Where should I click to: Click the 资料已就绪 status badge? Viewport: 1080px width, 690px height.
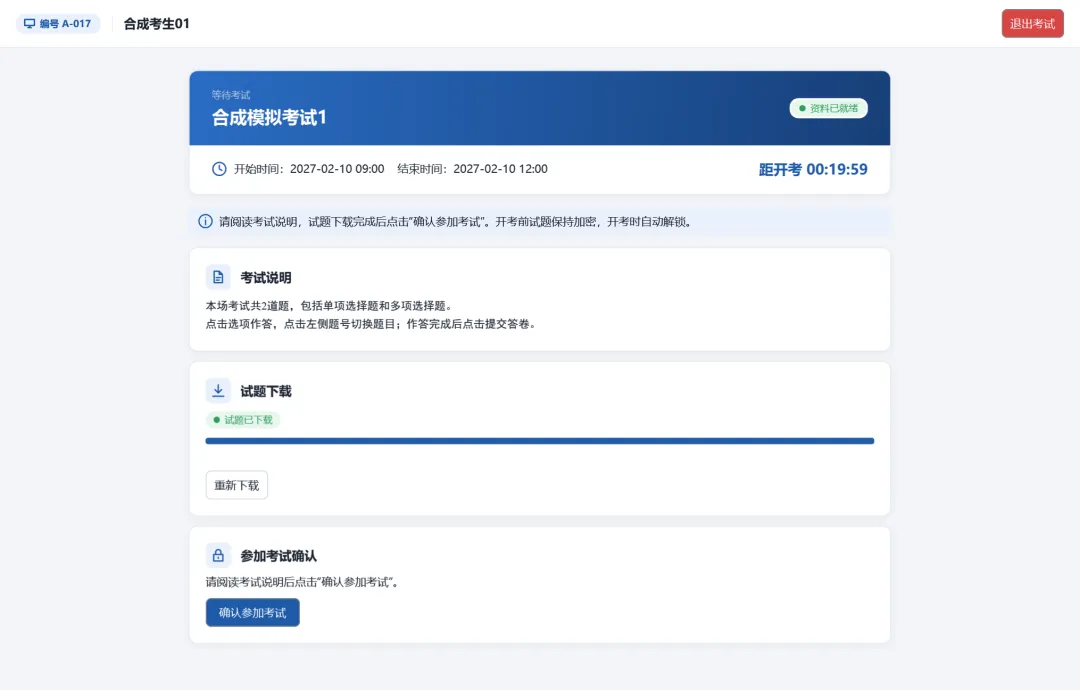click(829, 108)
